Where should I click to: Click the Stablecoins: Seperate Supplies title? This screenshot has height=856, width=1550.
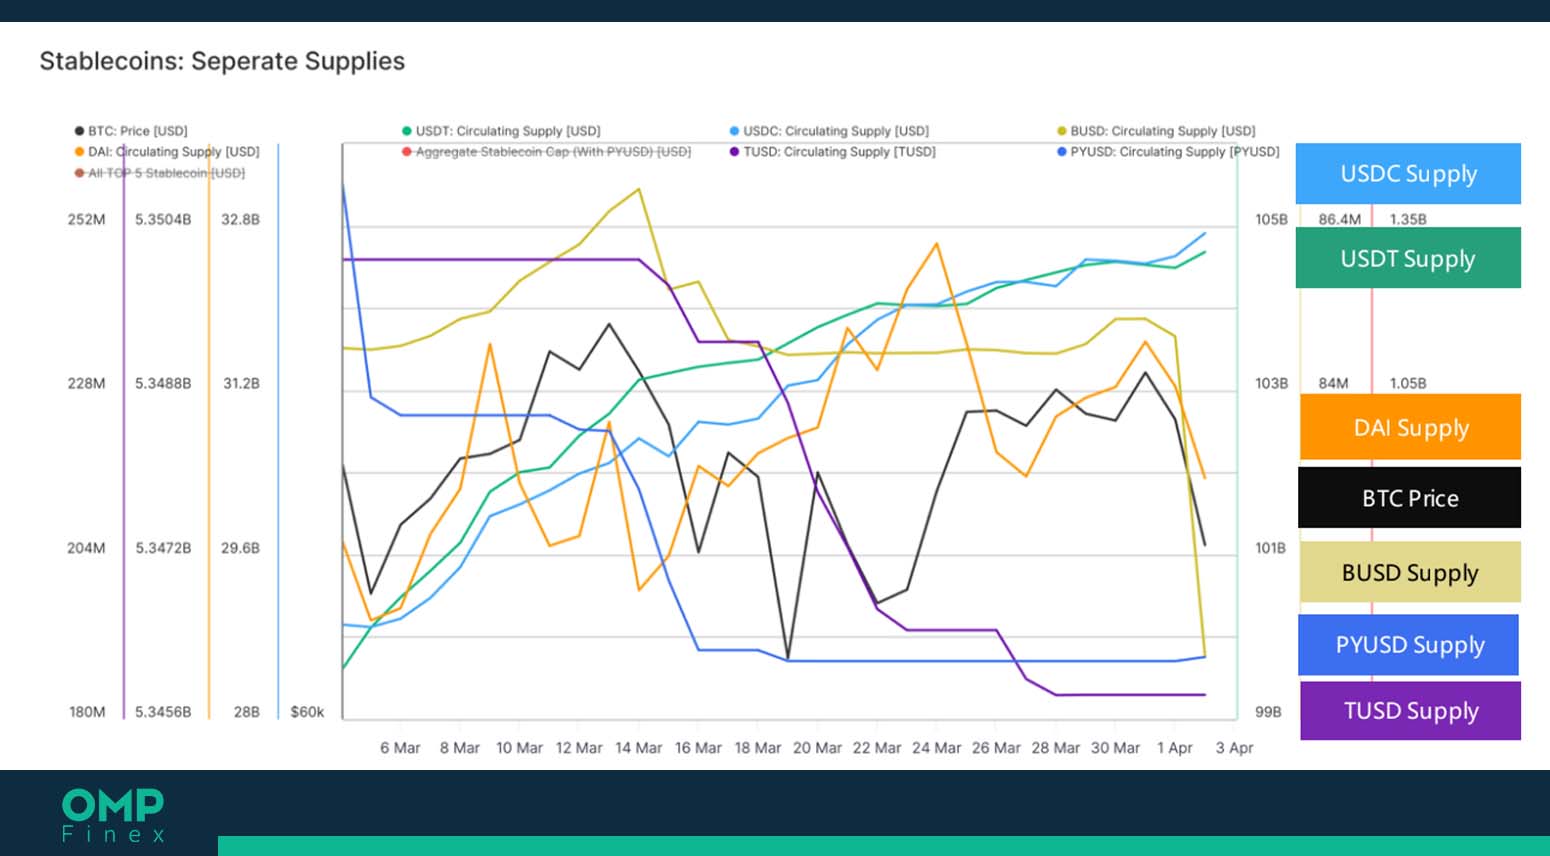click(222, 61)
